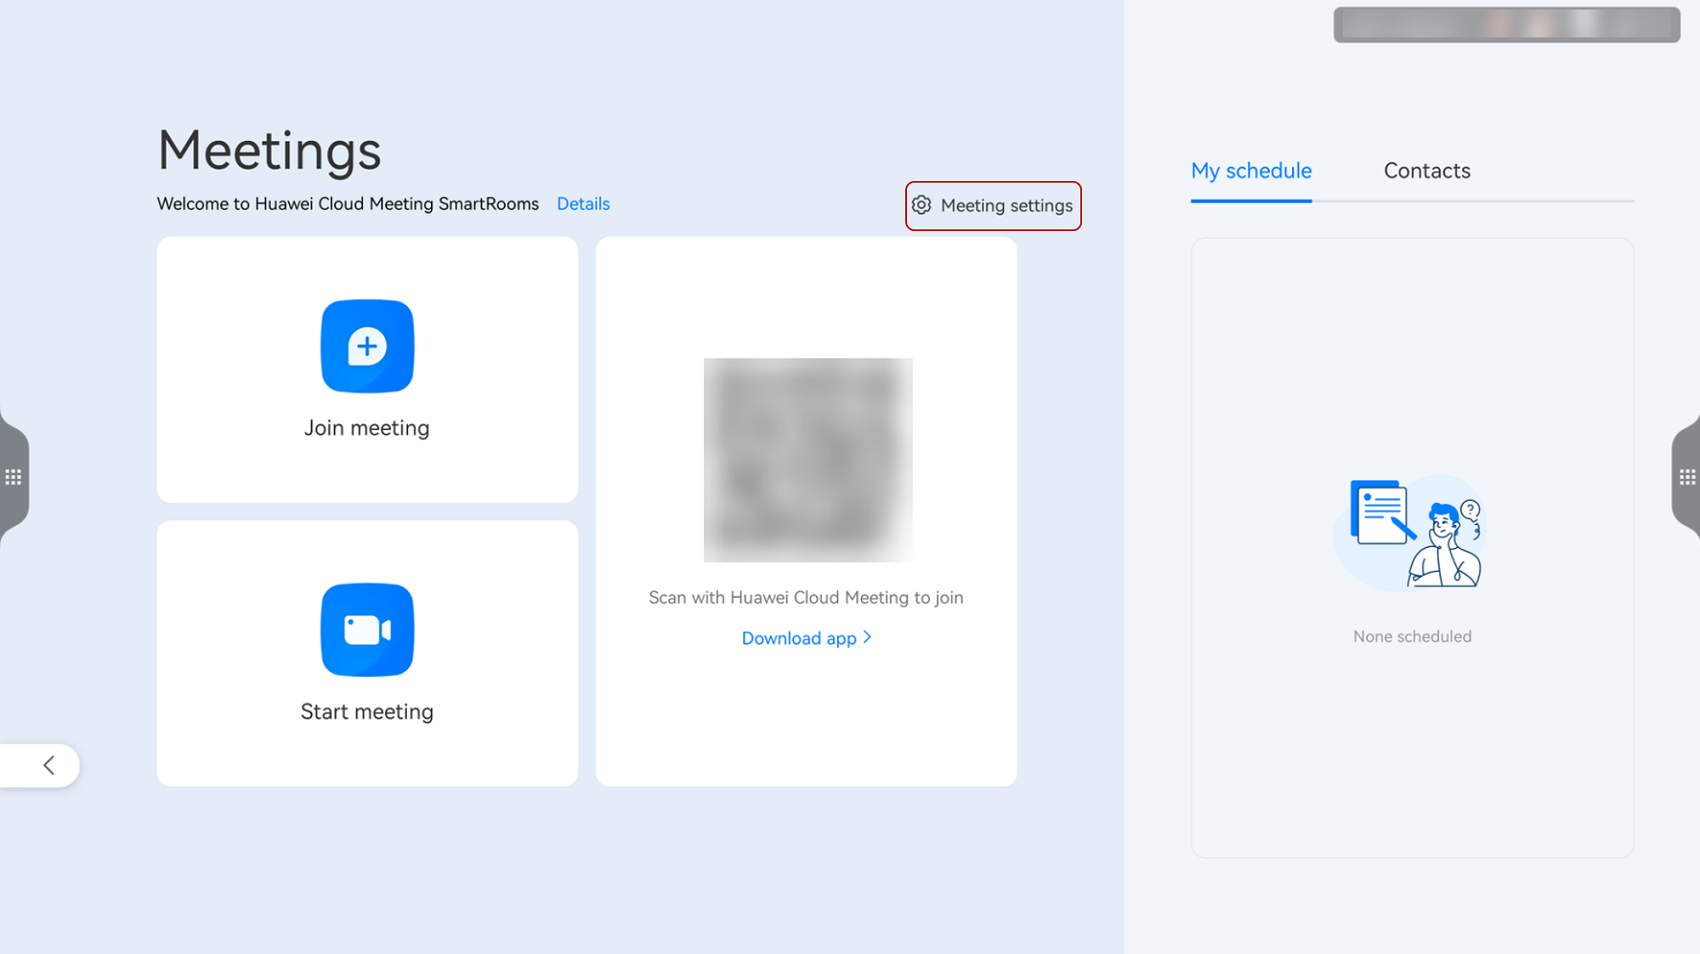Click the blurred QR code image
The image size is (1700, 954).
[x=808, y=460]
